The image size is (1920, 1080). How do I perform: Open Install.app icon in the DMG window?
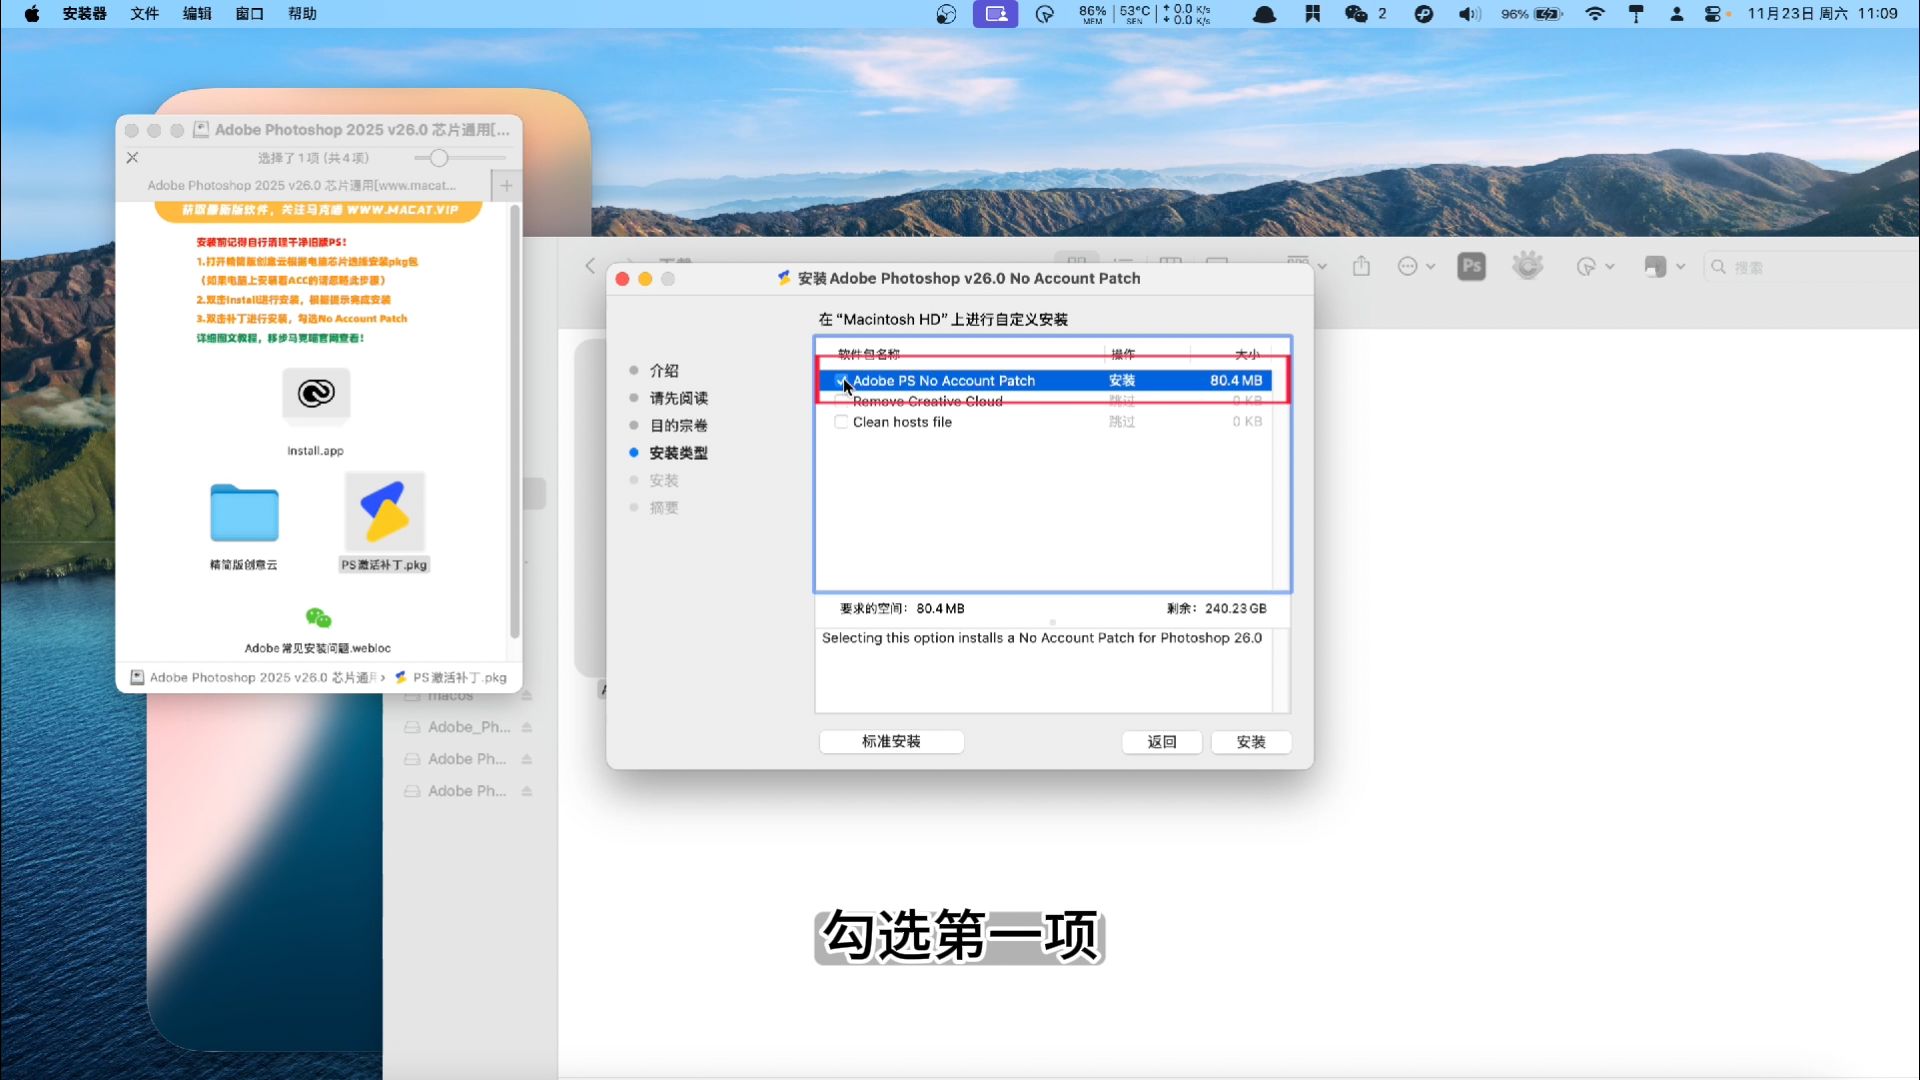click(316, 394)
